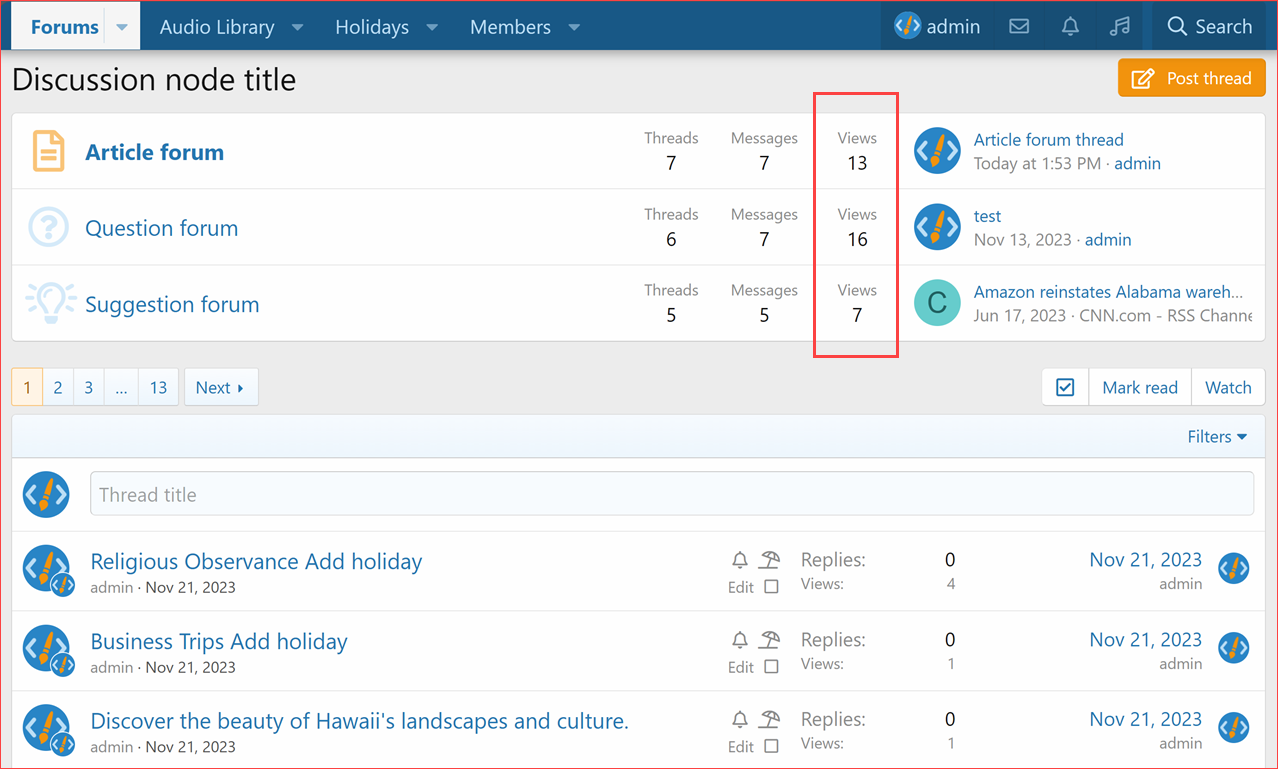Open the Suggestion forum lightbulb icon
The image size is (1278, 769).
[49, 302]
